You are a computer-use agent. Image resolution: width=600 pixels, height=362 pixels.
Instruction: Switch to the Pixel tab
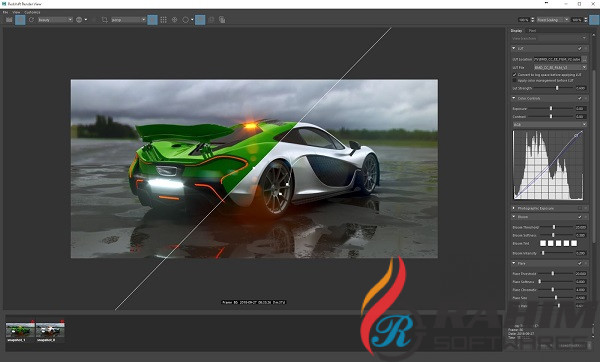(x=532, y=31)
